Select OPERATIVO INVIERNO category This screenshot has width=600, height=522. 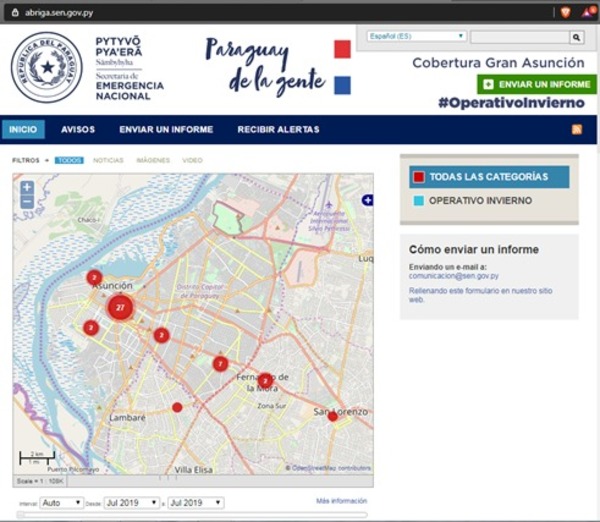[x=480, y=201]
